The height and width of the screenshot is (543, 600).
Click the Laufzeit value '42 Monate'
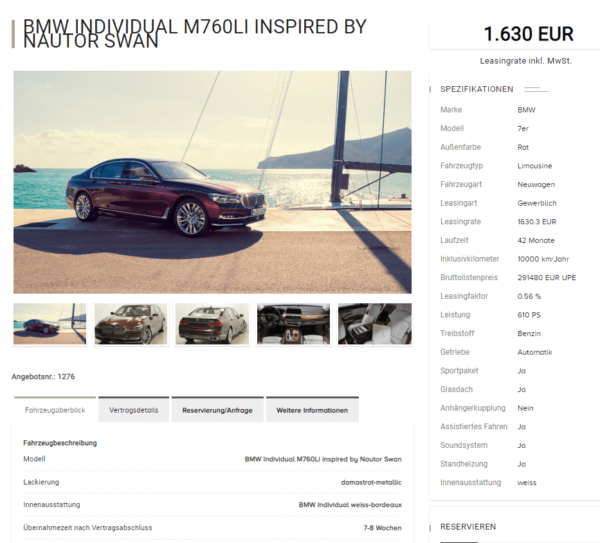(x=536, y=241)
